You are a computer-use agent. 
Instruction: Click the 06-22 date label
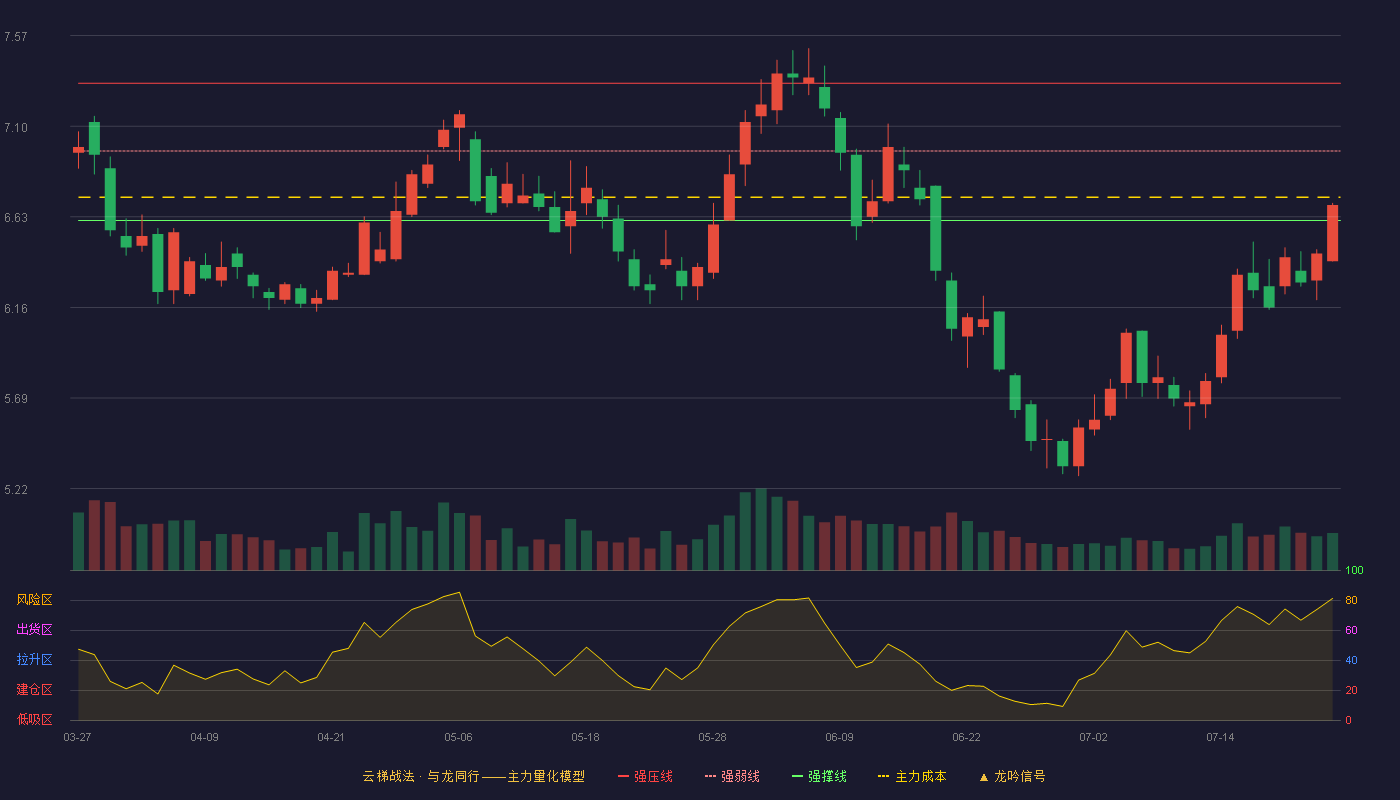966,737
